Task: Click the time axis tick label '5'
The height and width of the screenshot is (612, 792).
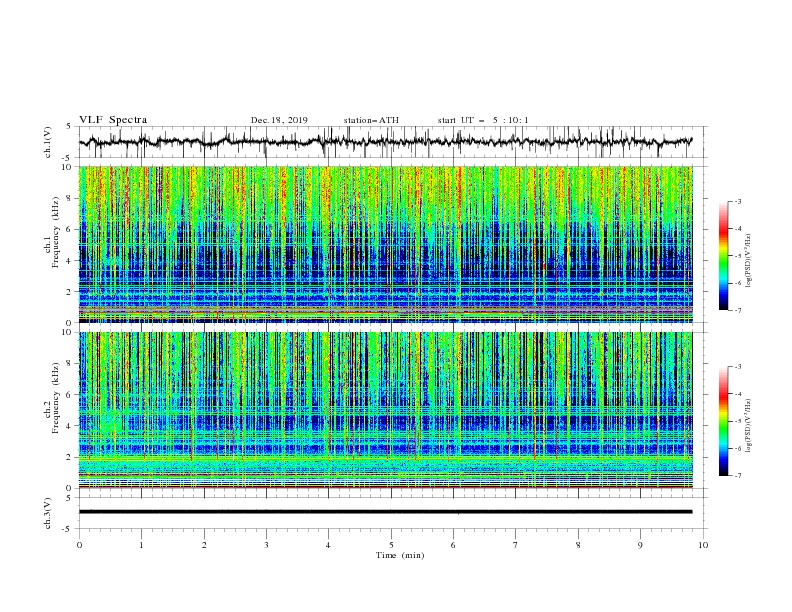Action: click(391, 545)
